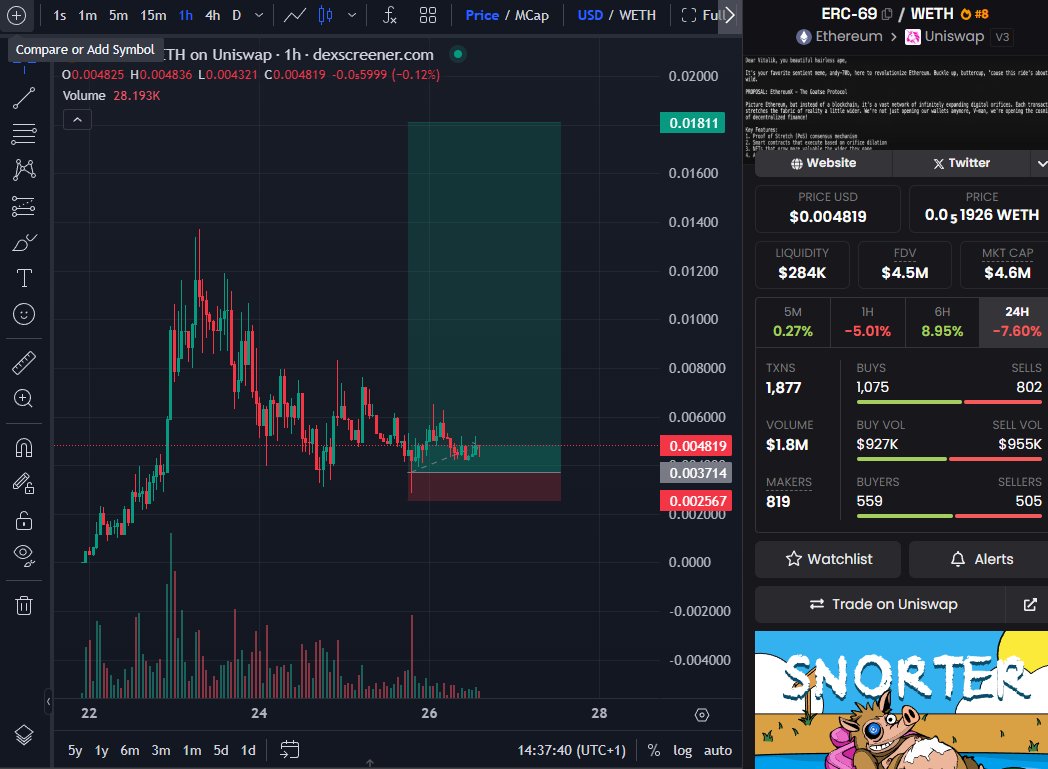Viewport: 1048px width, 769px height.
Task: Select the brush drawing tool
Action: (x=24, y=243)
